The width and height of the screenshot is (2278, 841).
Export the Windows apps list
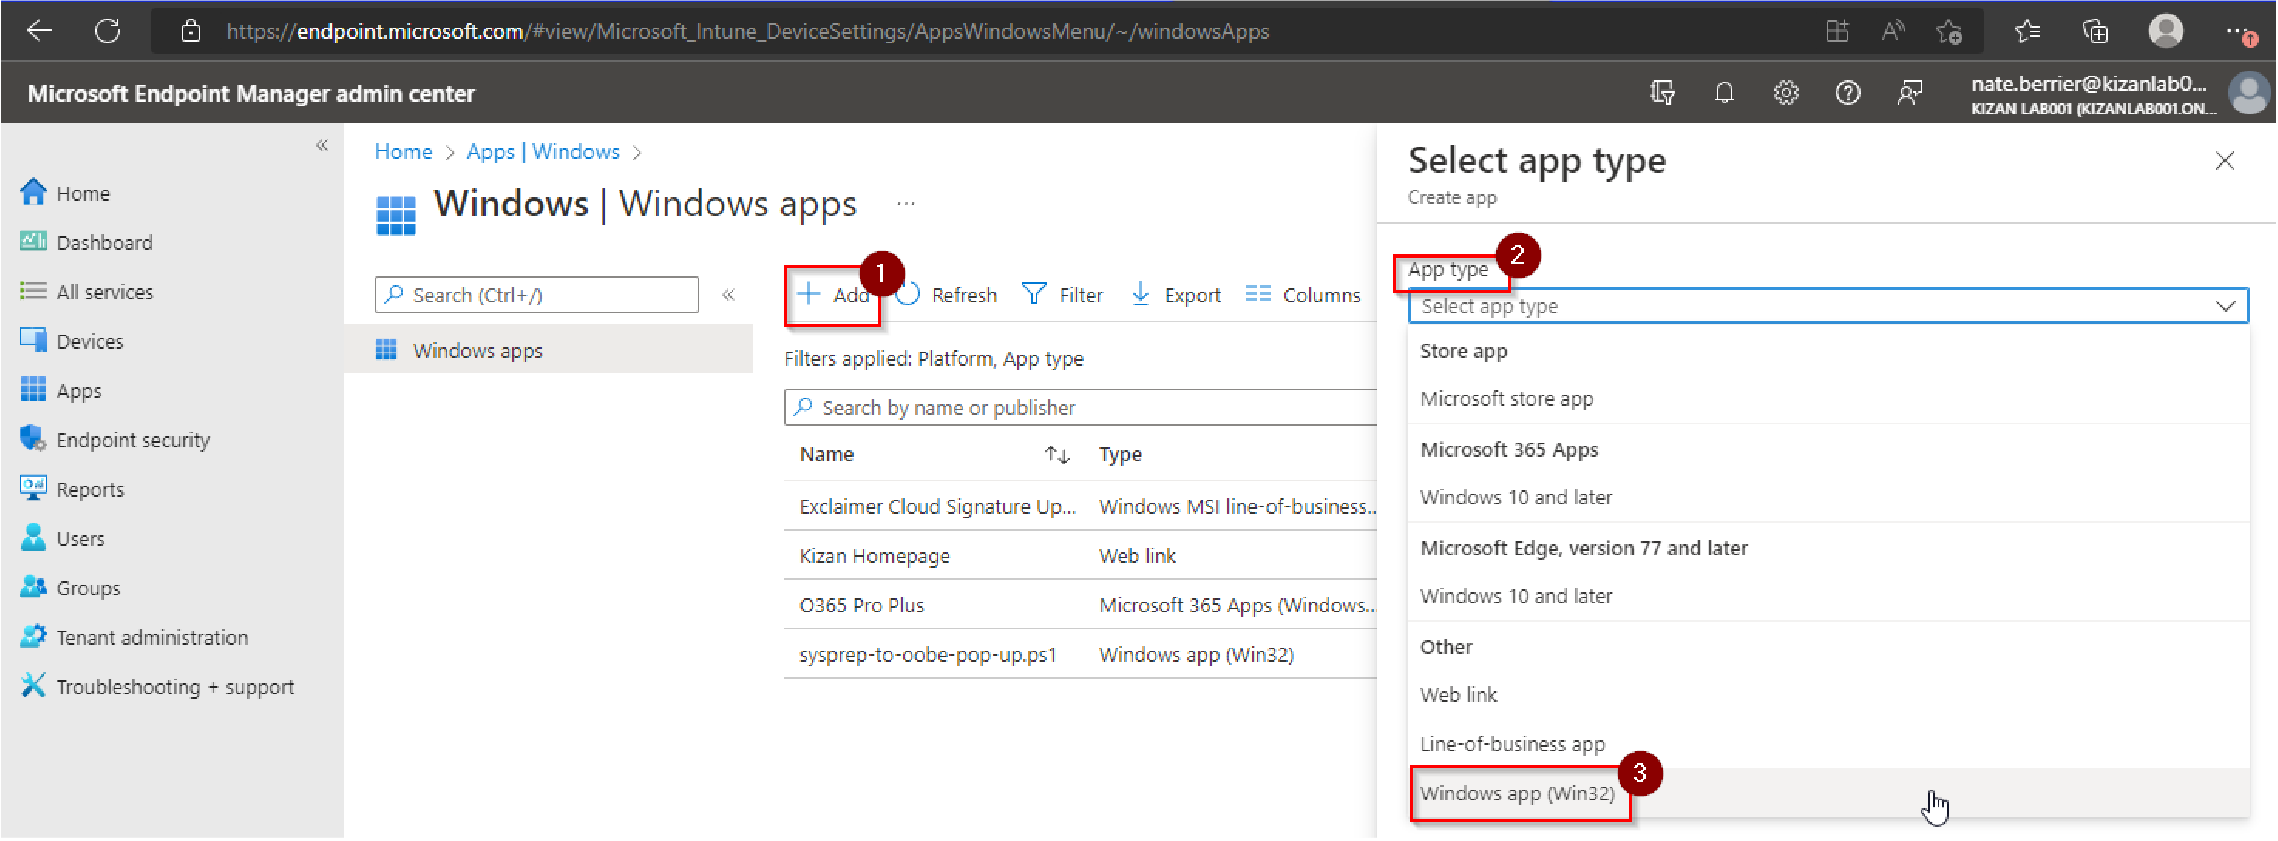[x=1176, y=295]
